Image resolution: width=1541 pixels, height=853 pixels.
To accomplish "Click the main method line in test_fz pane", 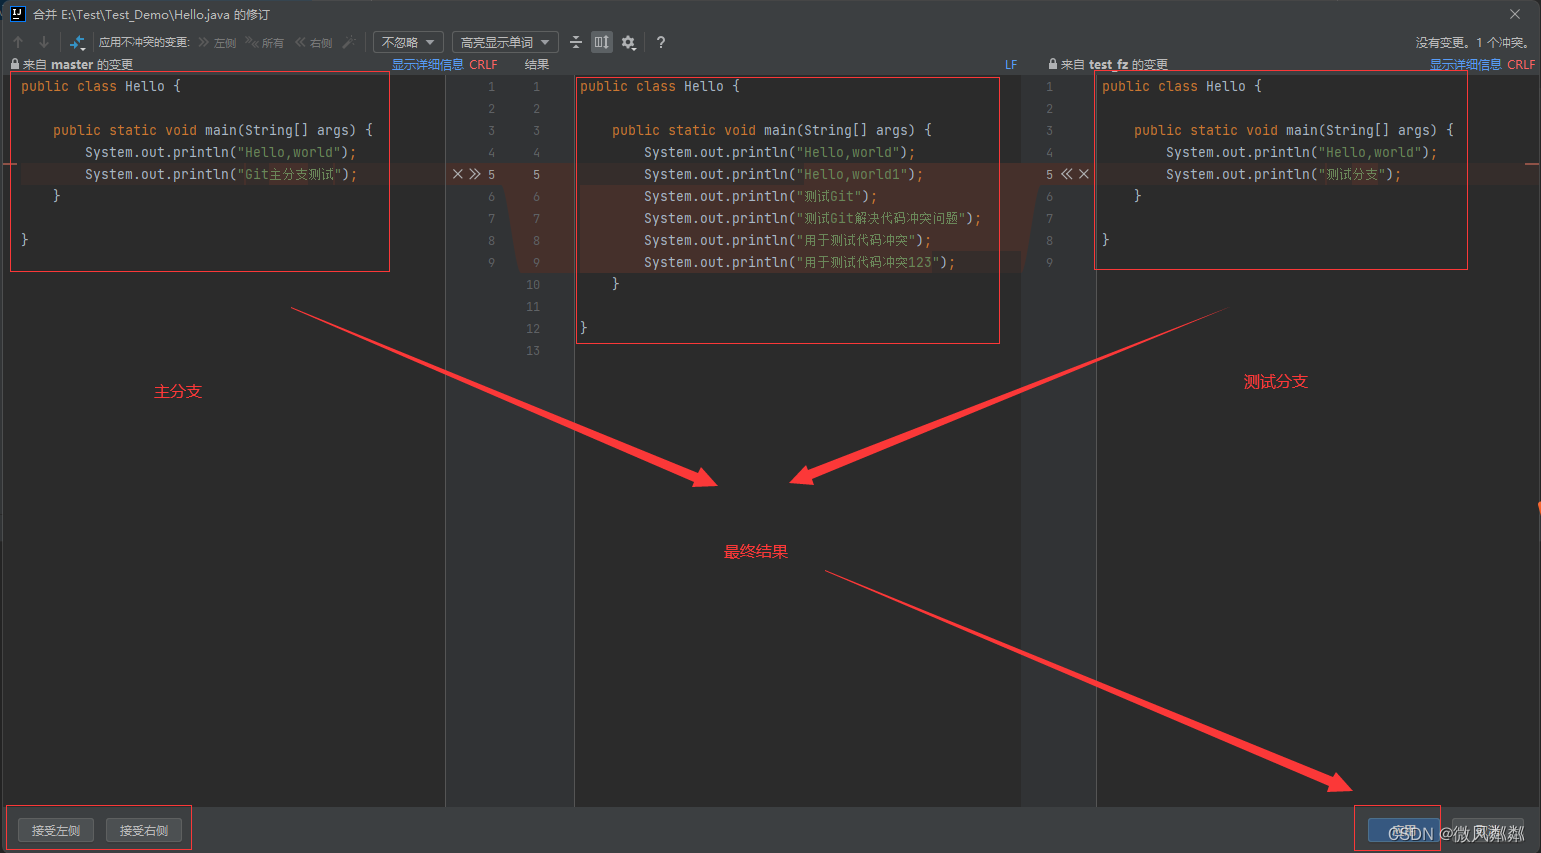I will [1293, 130].
